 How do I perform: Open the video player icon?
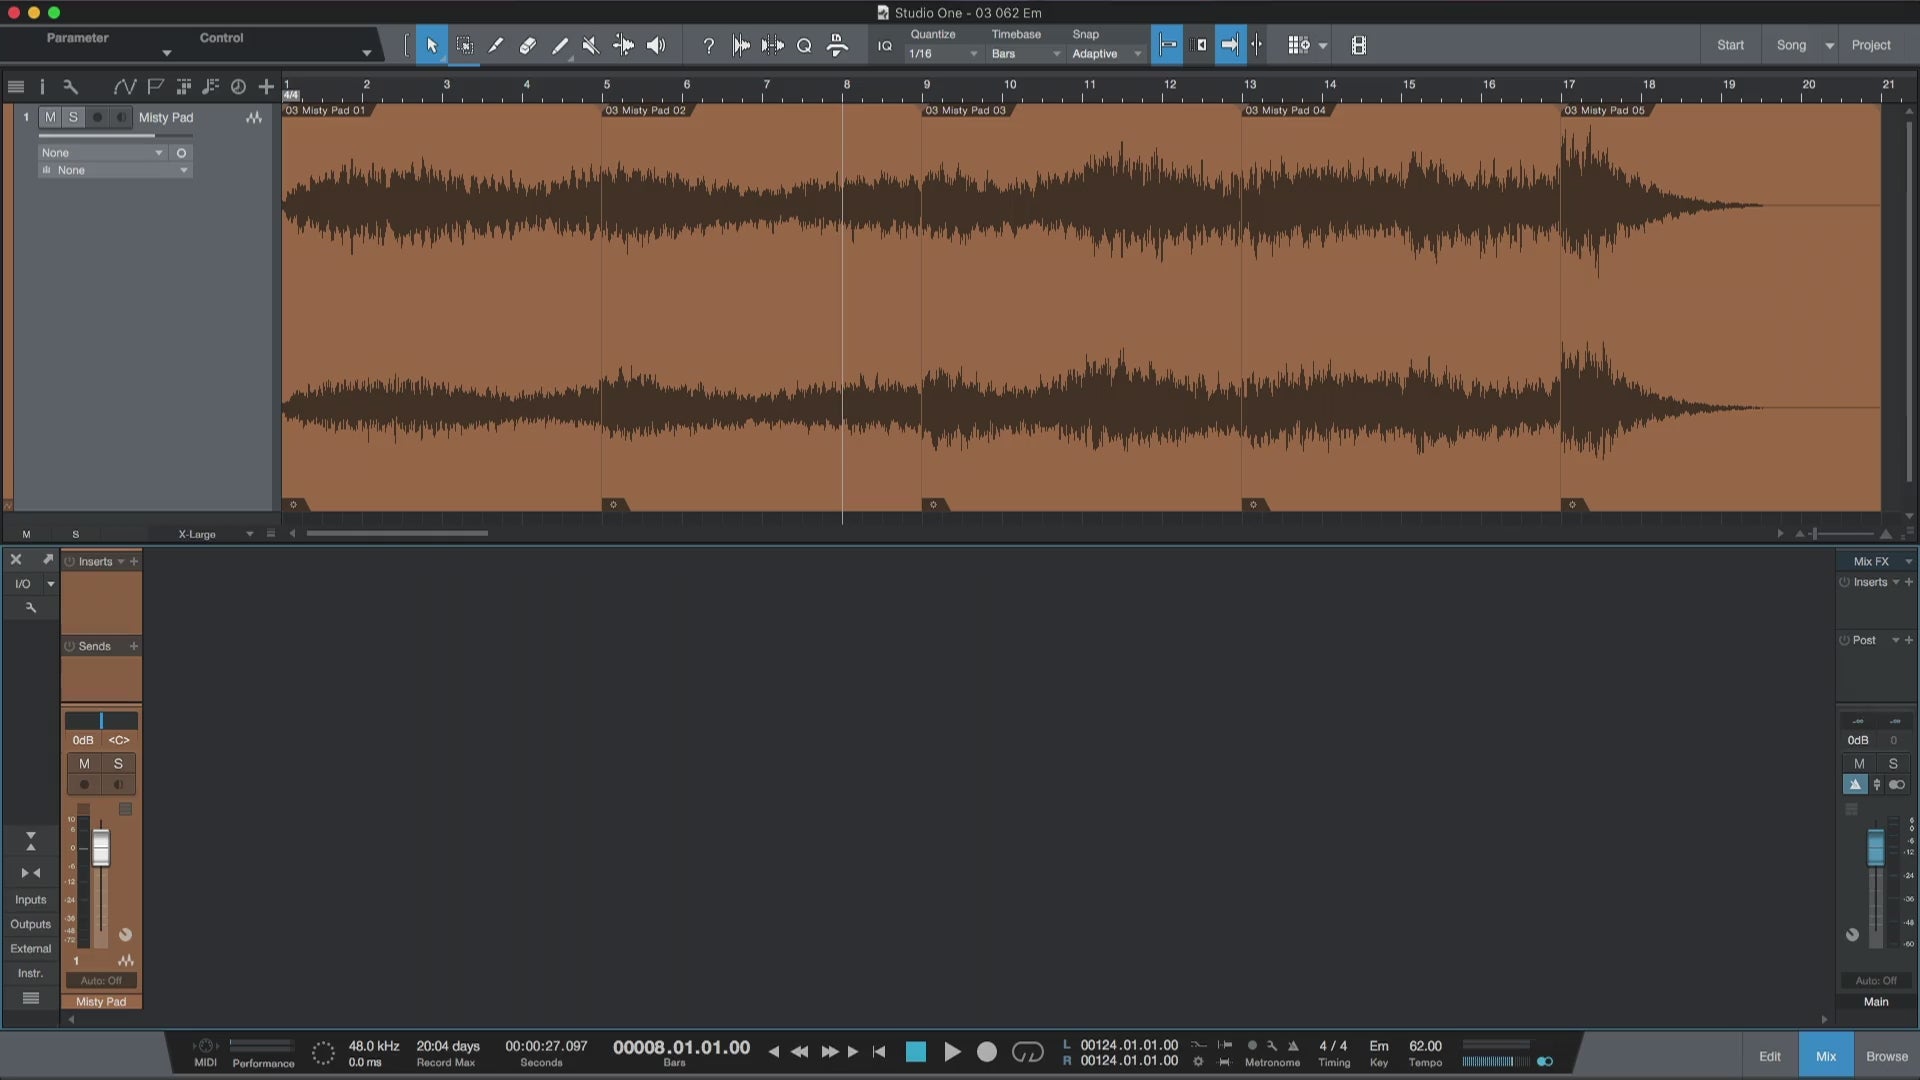pos(1358,45)
